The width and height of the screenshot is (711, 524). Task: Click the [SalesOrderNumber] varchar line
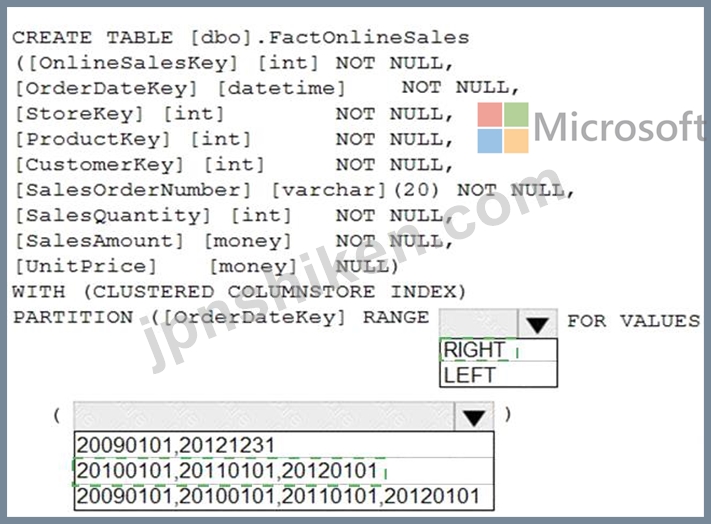coord(295,190)
